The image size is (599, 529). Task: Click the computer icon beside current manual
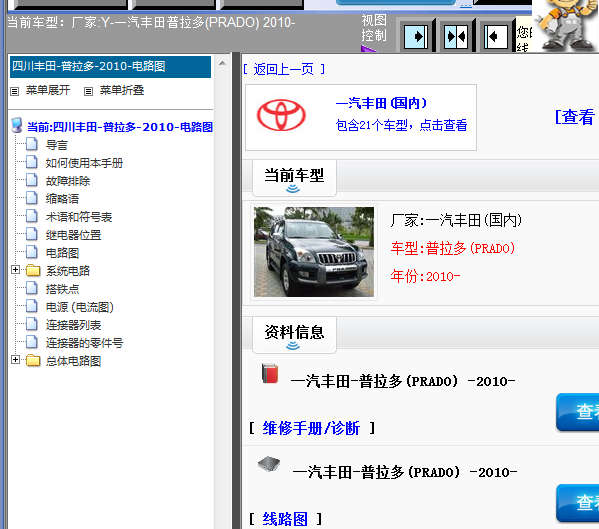point(17,126)
